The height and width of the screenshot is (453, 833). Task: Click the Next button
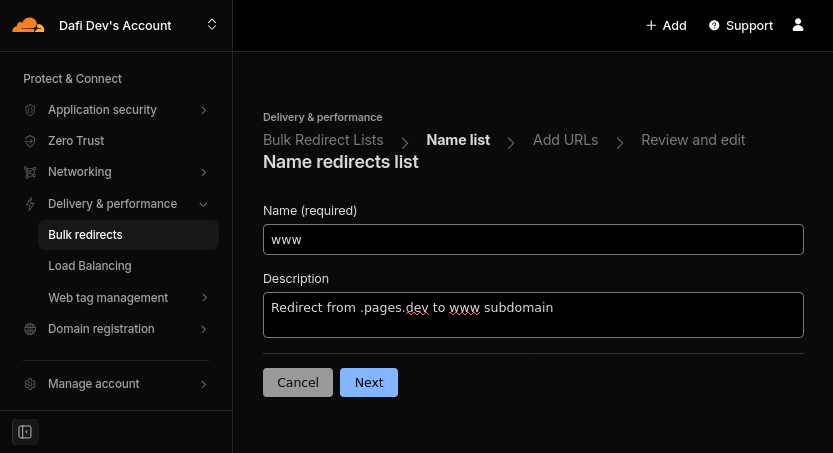pos(369,382)
